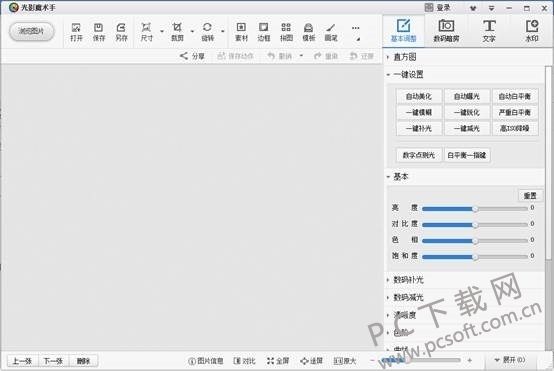Undo with the 撤销 button

point(280,56)
